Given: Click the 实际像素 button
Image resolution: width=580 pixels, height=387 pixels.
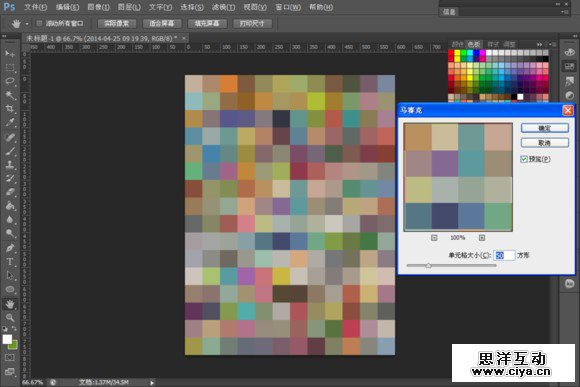Looking at the screenshot, I should [x=117, y=23].
